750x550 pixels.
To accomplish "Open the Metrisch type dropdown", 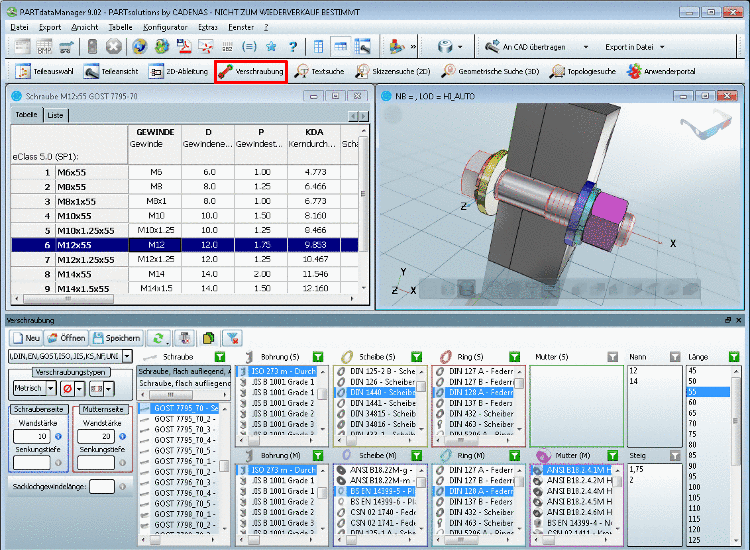I will [50, 387].
